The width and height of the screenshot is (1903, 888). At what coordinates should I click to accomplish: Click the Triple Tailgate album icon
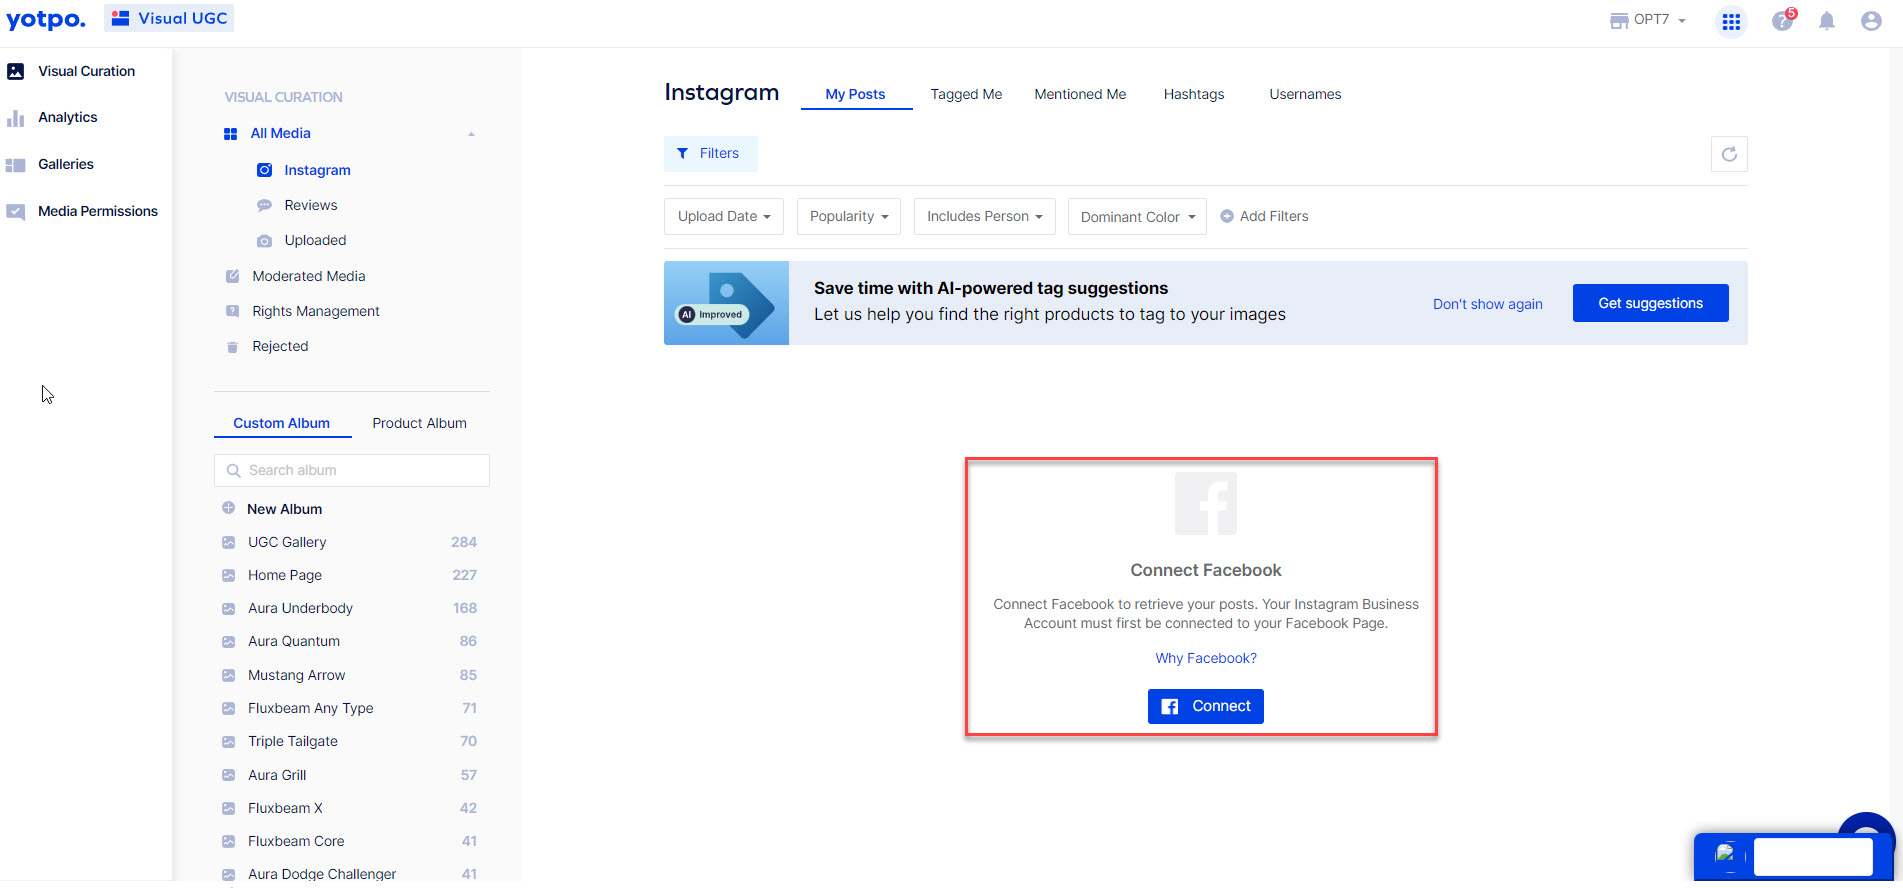click(228, 741)
